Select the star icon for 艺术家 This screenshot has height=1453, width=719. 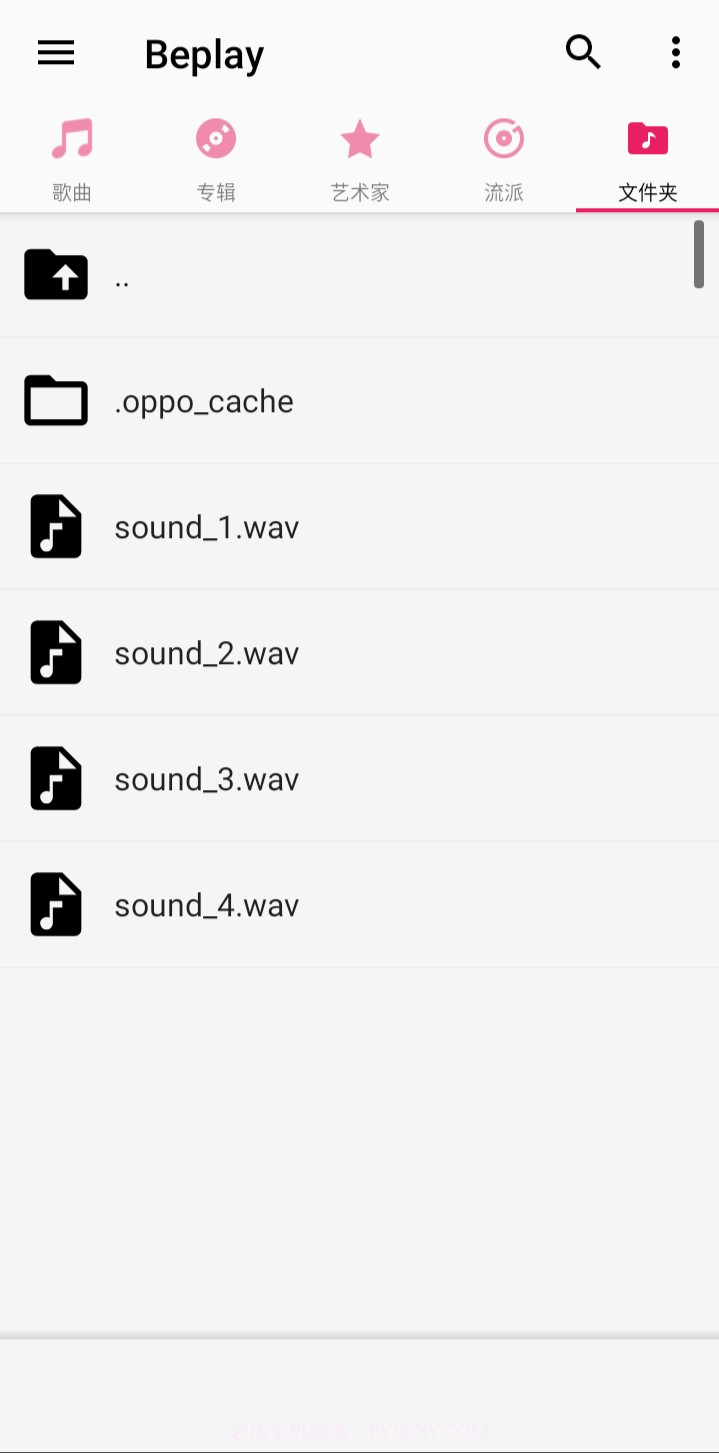[359, 138]
